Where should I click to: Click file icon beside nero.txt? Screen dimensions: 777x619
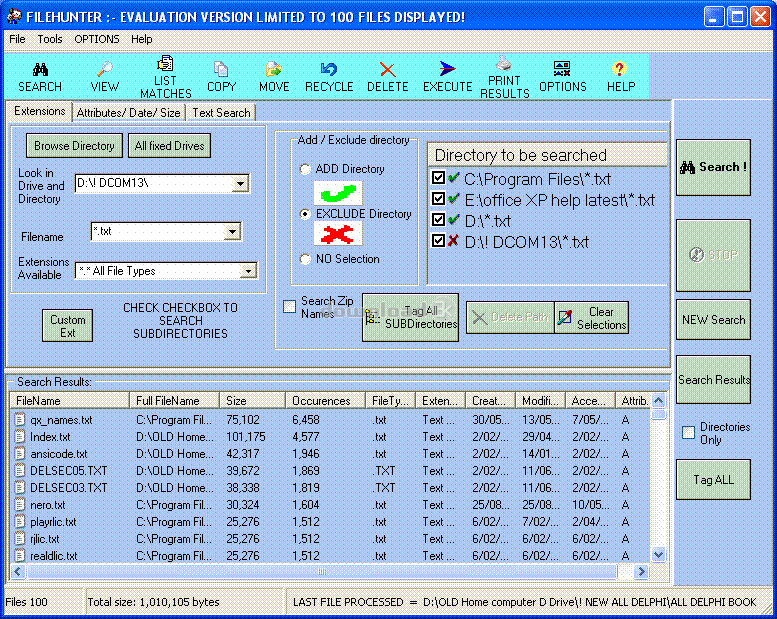(x=19, y=505)
